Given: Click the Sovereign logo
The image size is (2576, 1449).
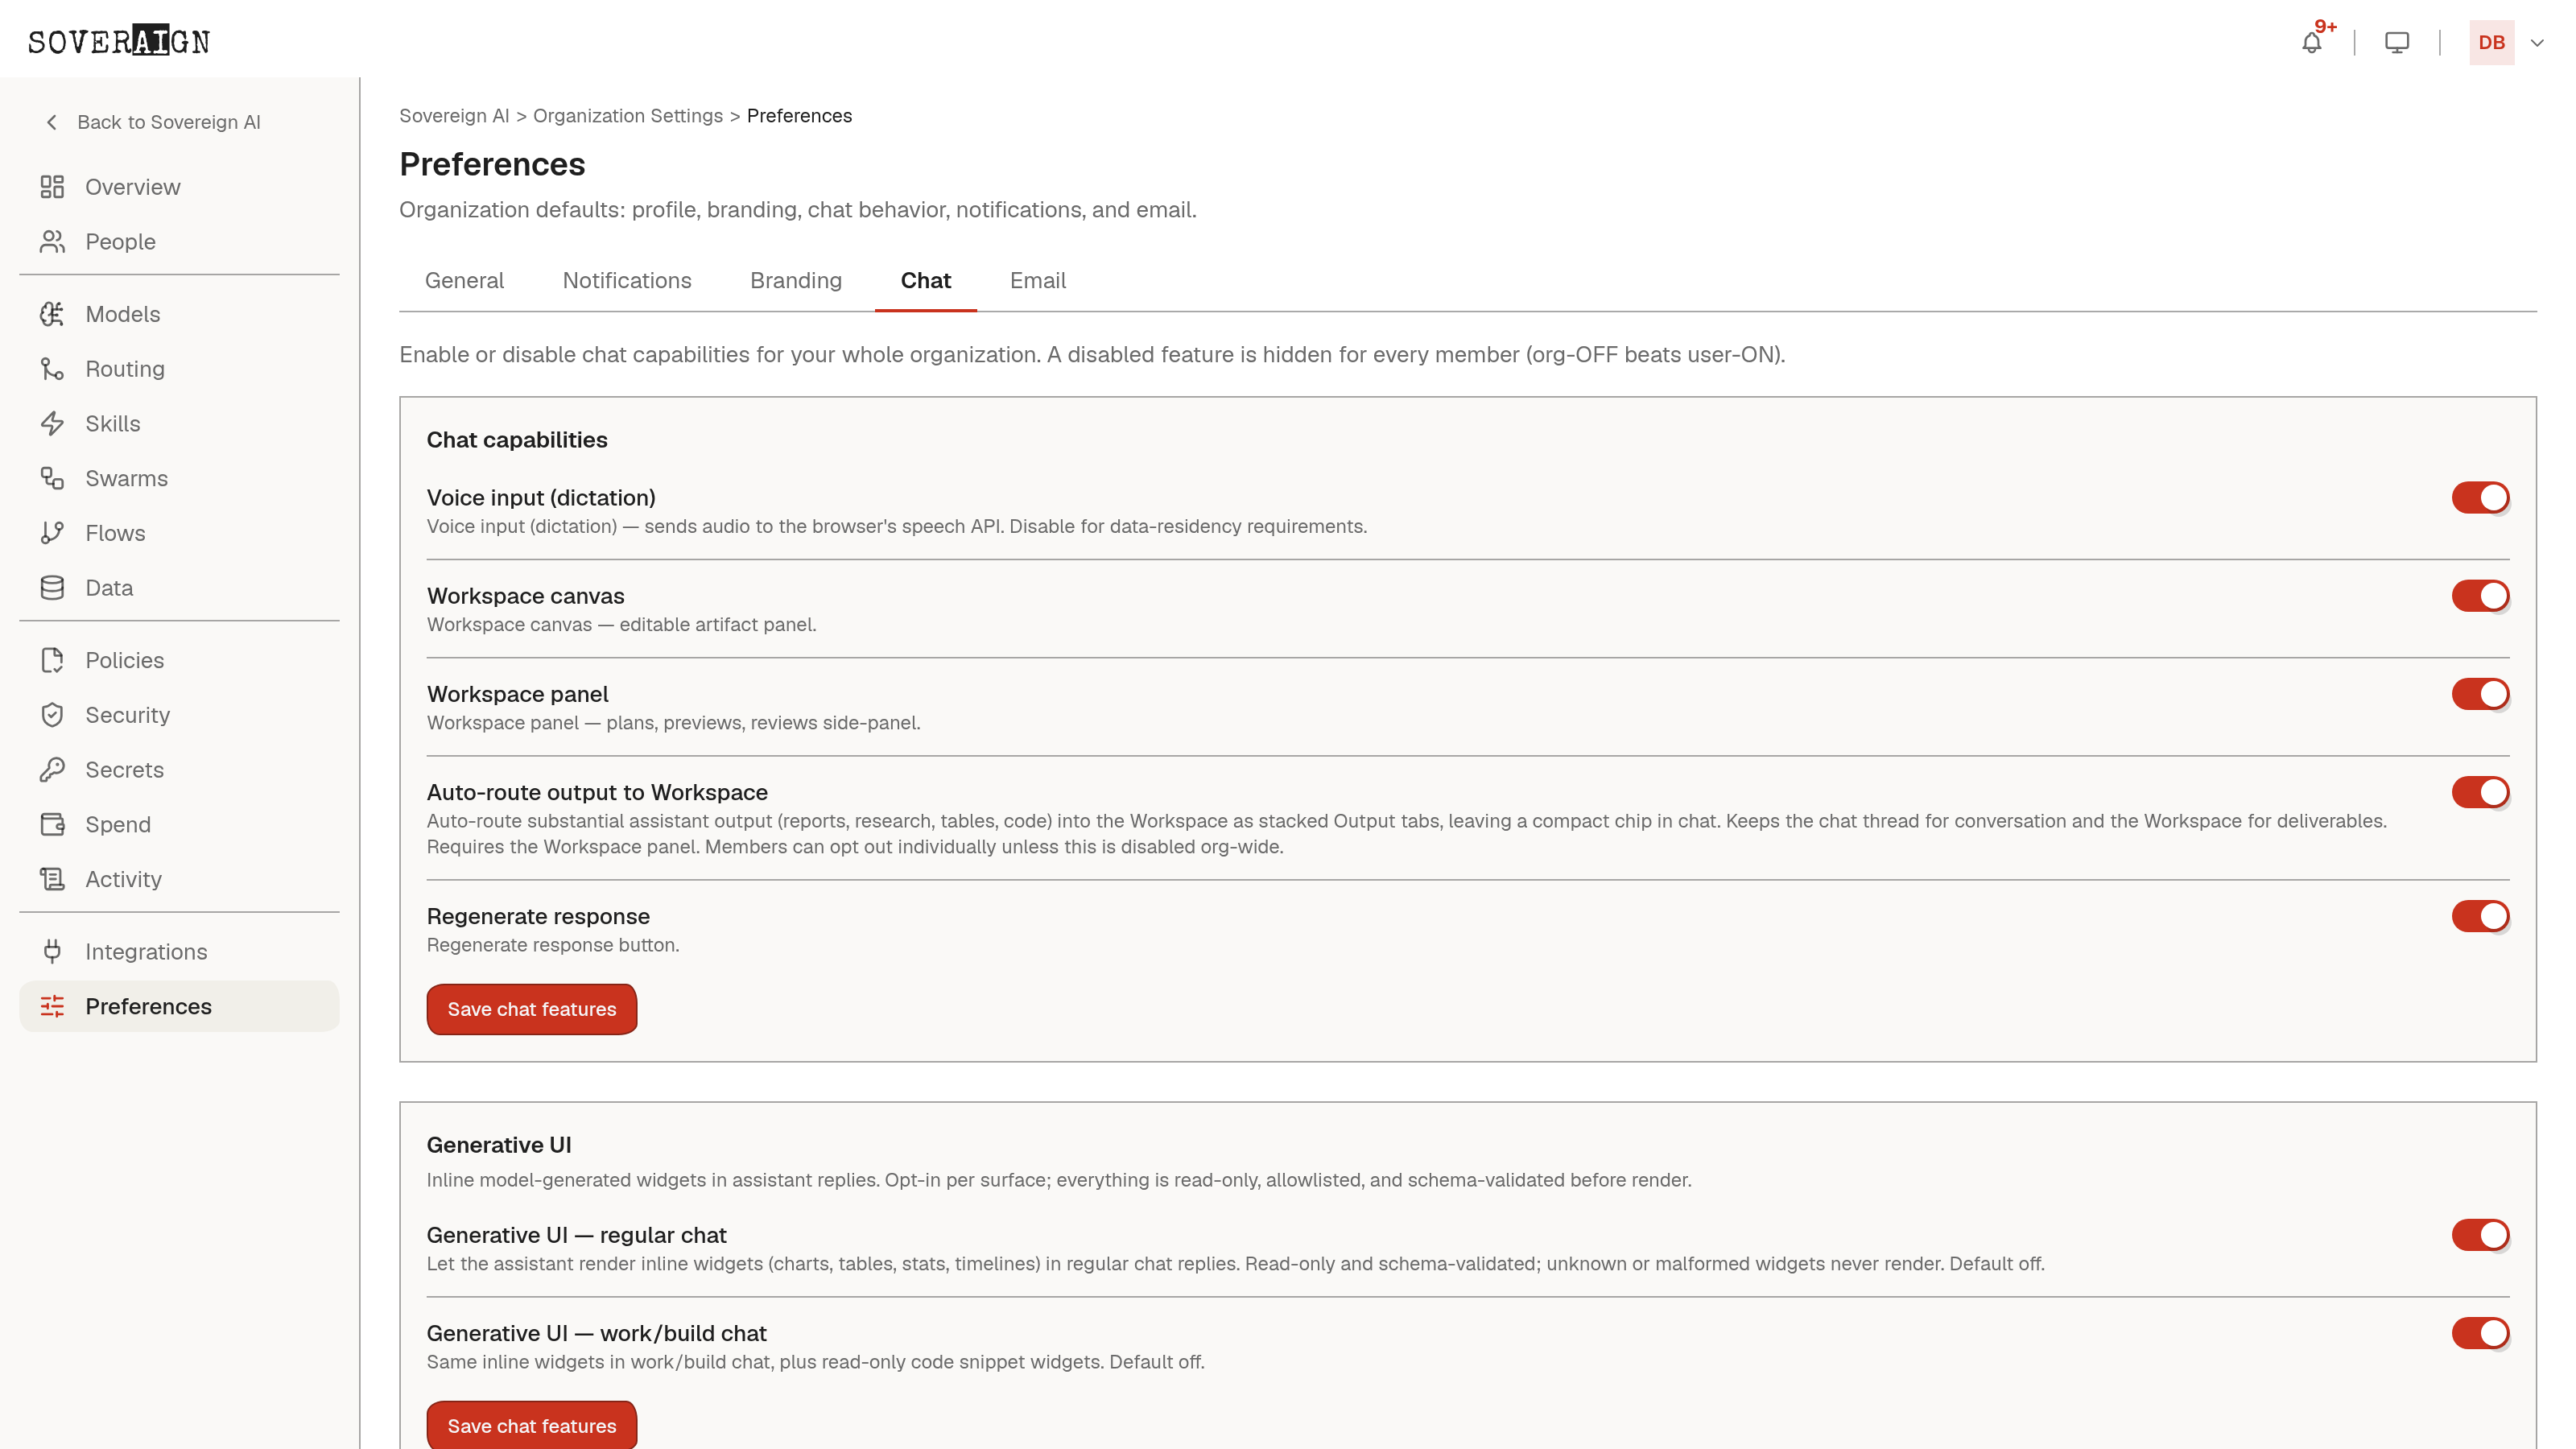Looking at the screenshot, I should click(x=119, y=41).
